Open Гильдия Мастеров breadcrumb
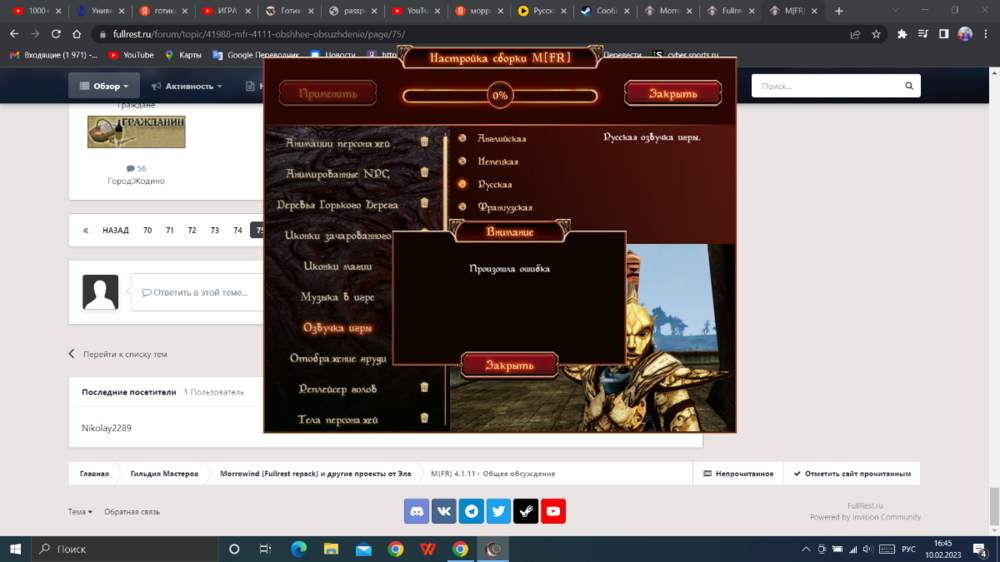Screen dimensions: 1000x562 click(x=164, y=473)
